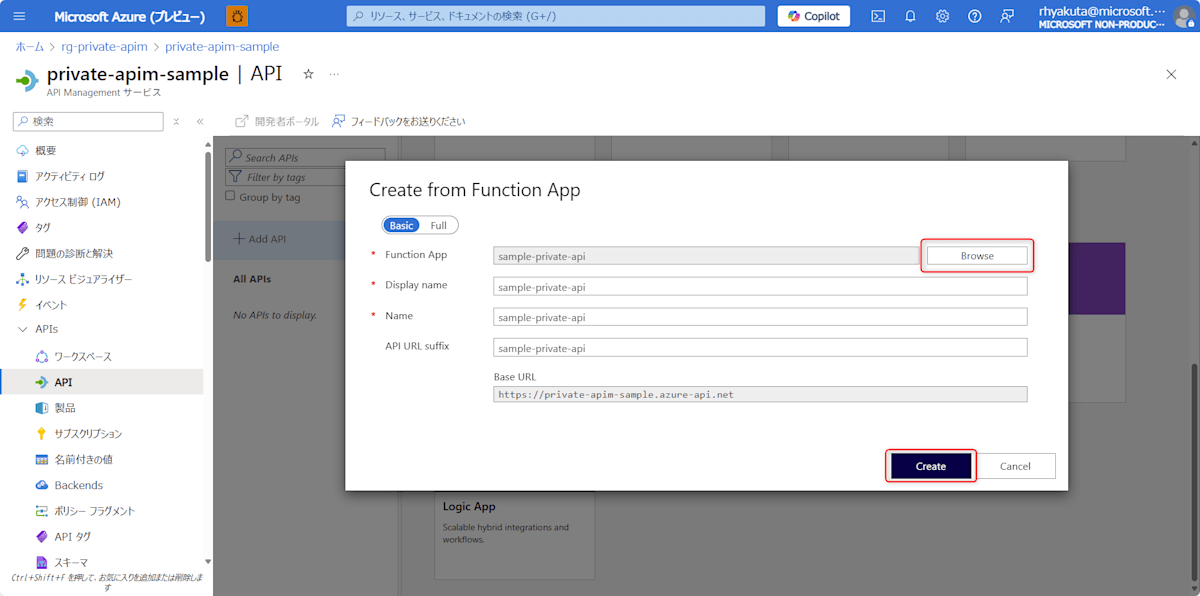Edit the Name field

tap(760, 318)
